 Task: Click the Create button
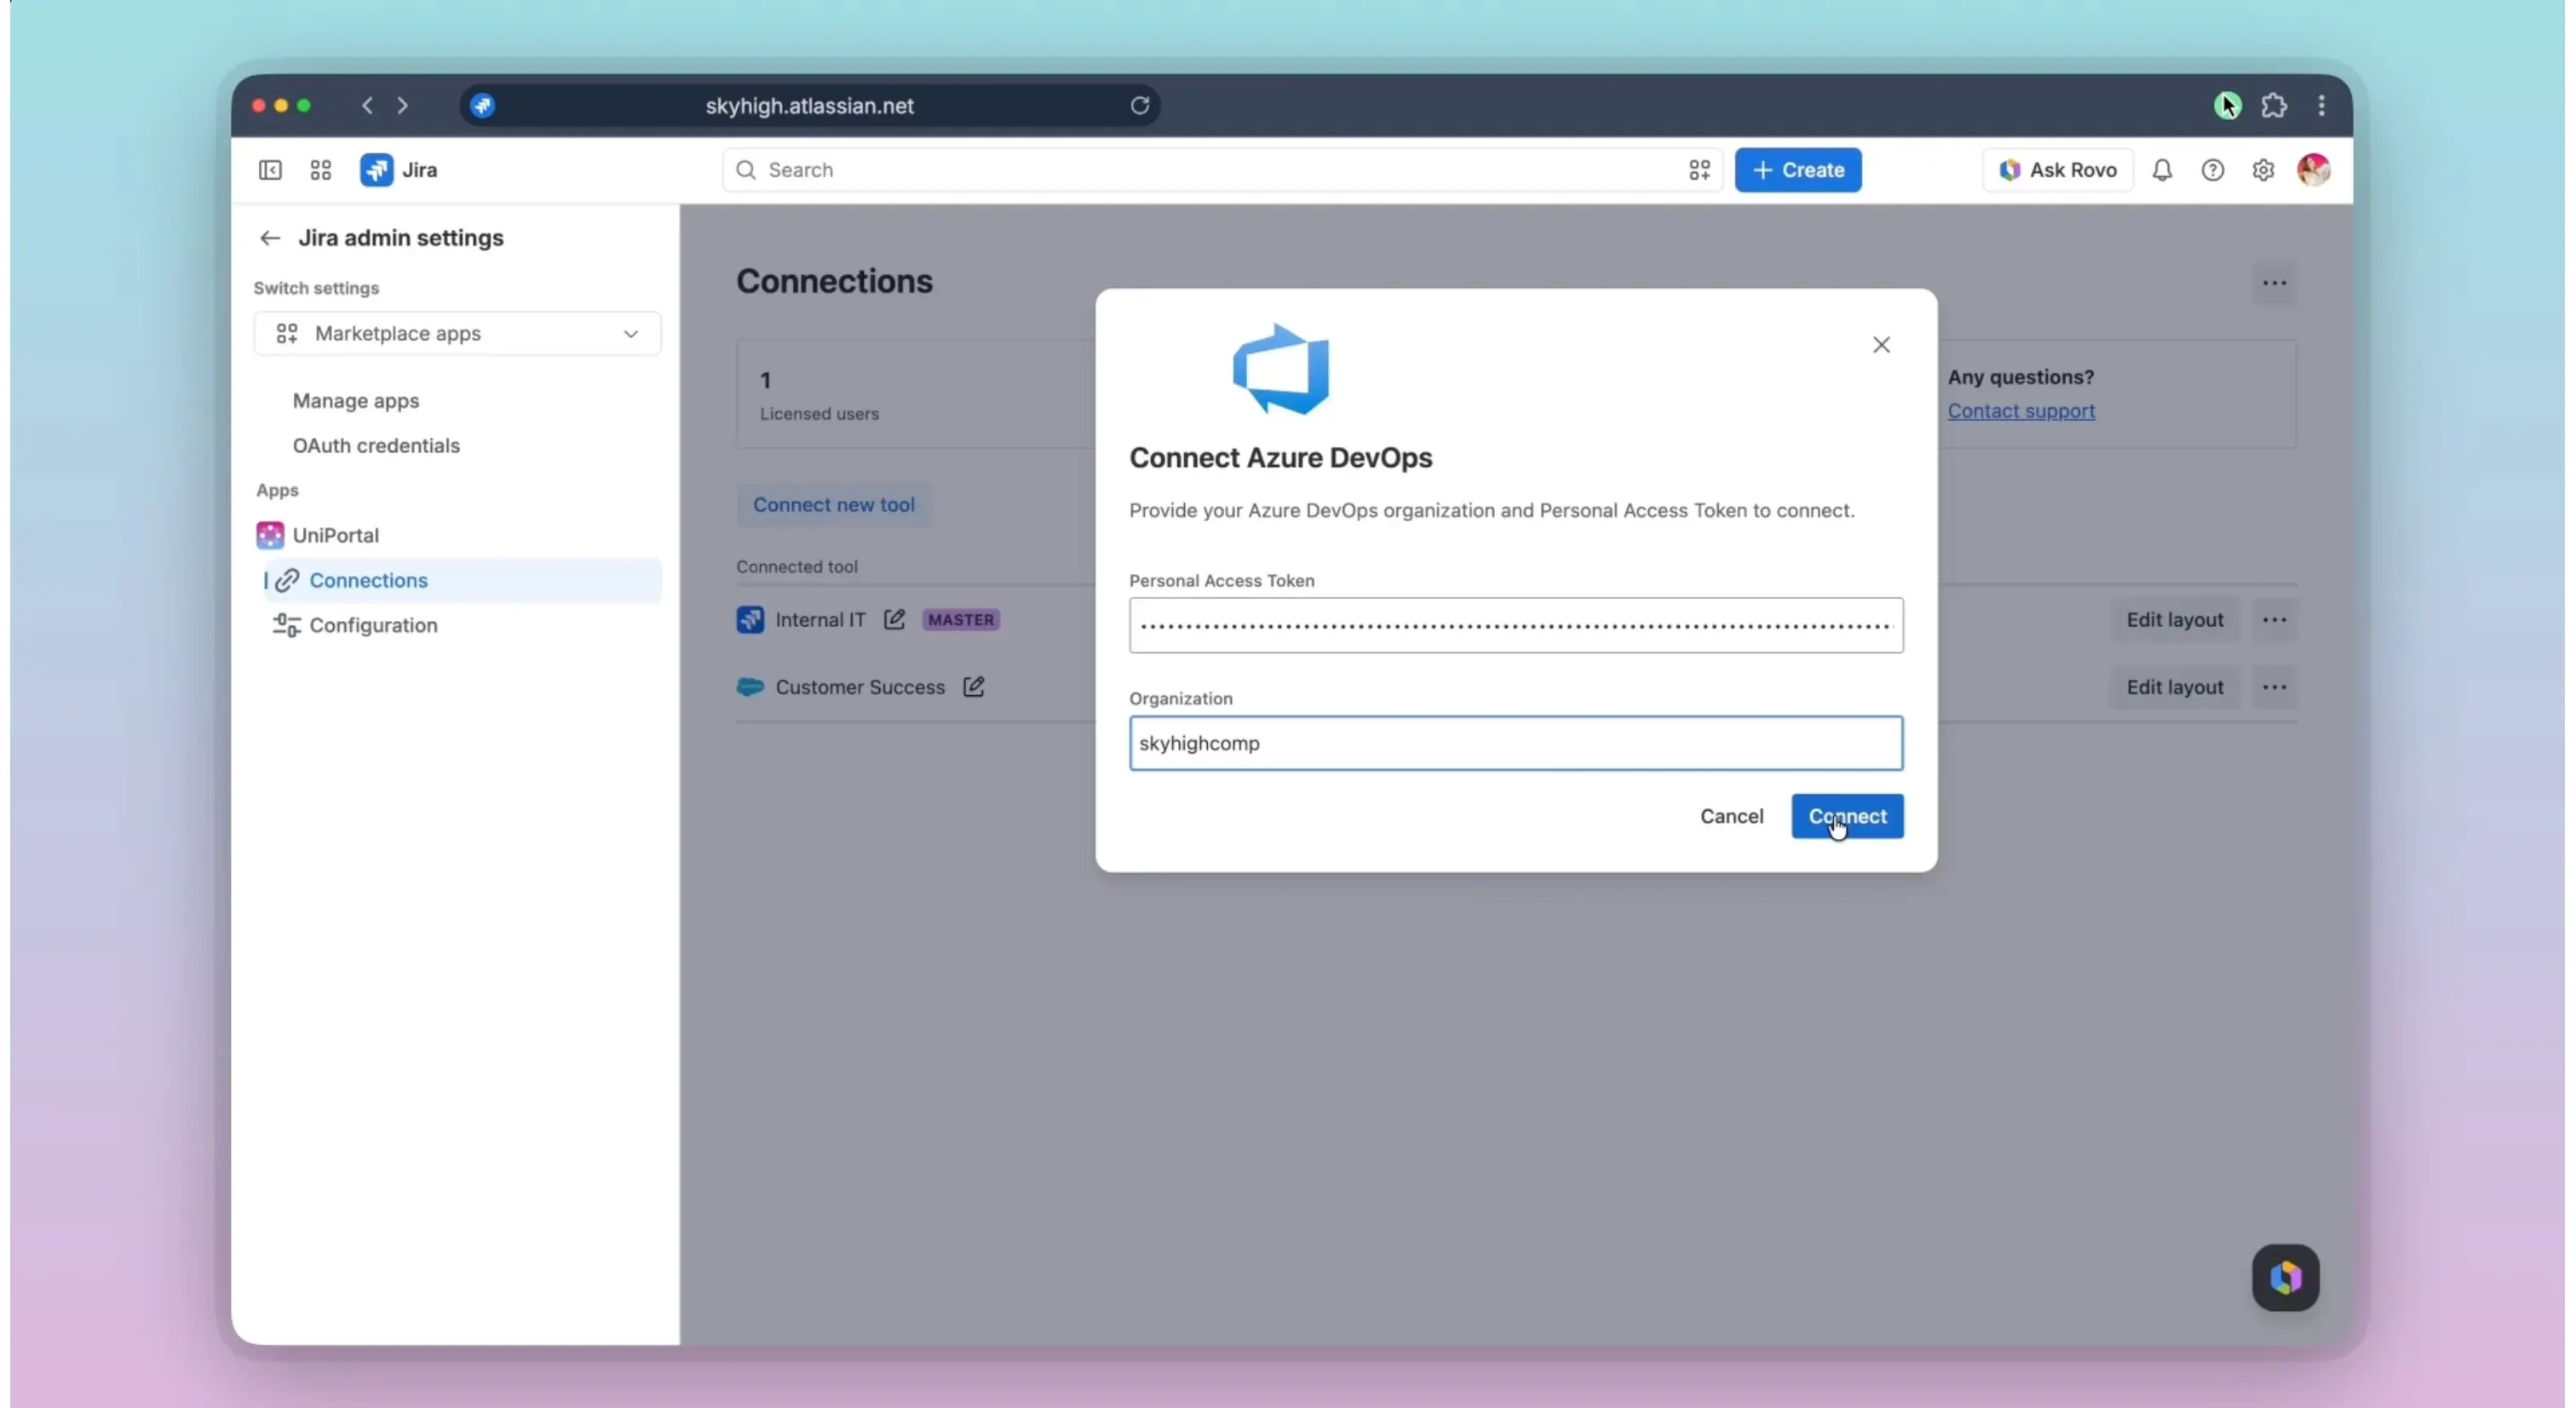(x=1797, y=170)
